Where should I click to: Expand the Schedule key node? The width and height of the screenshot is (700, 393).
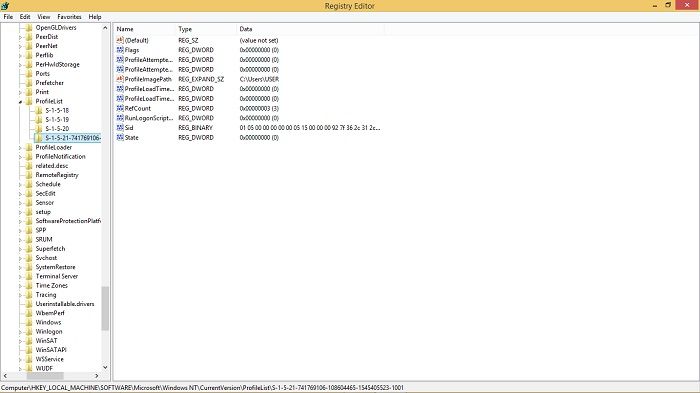(20, 184)
